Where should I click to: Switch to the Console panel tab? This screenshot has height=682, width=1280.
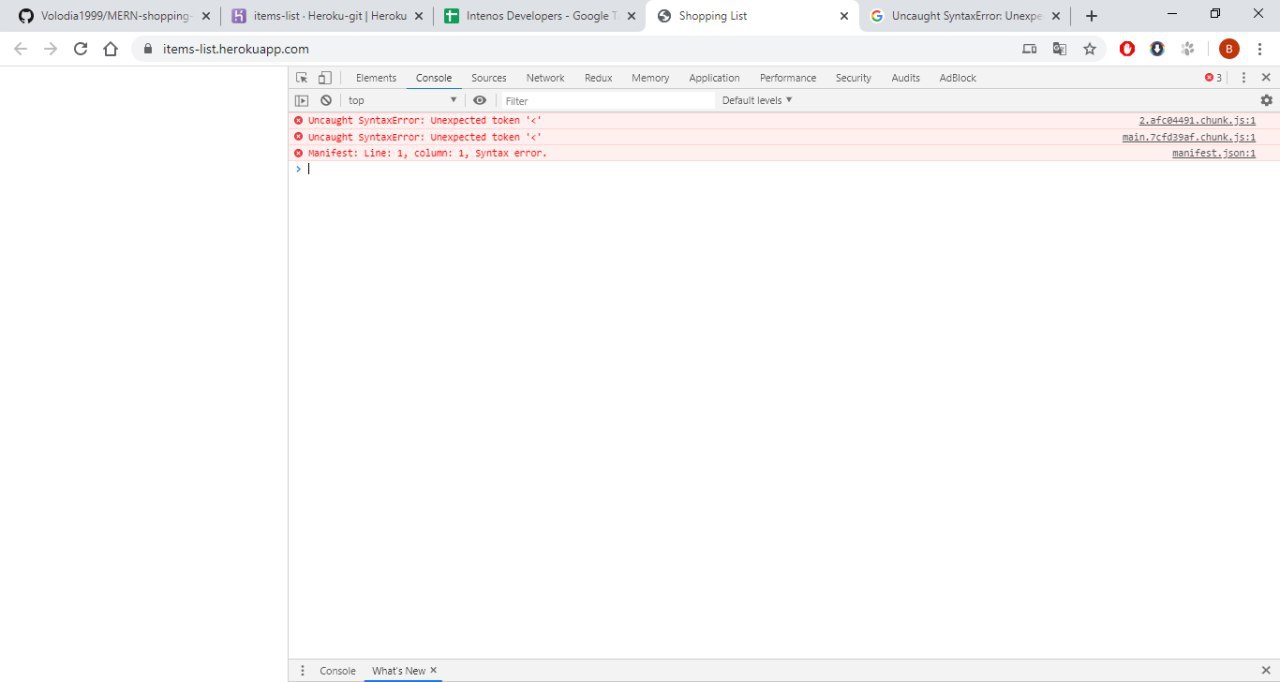coord(434,78)
